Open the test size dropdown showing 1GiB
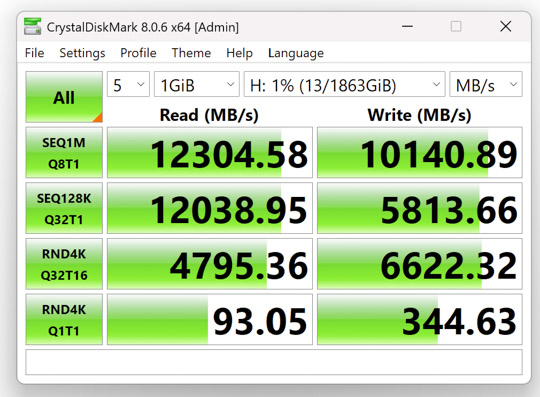 click(197, 84)
